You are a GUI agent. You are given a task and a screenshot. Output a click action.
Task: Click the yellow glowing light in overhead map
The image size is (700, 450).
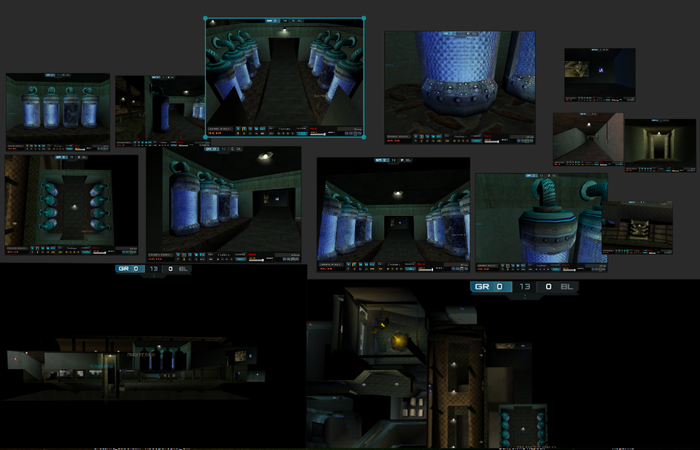401,341
